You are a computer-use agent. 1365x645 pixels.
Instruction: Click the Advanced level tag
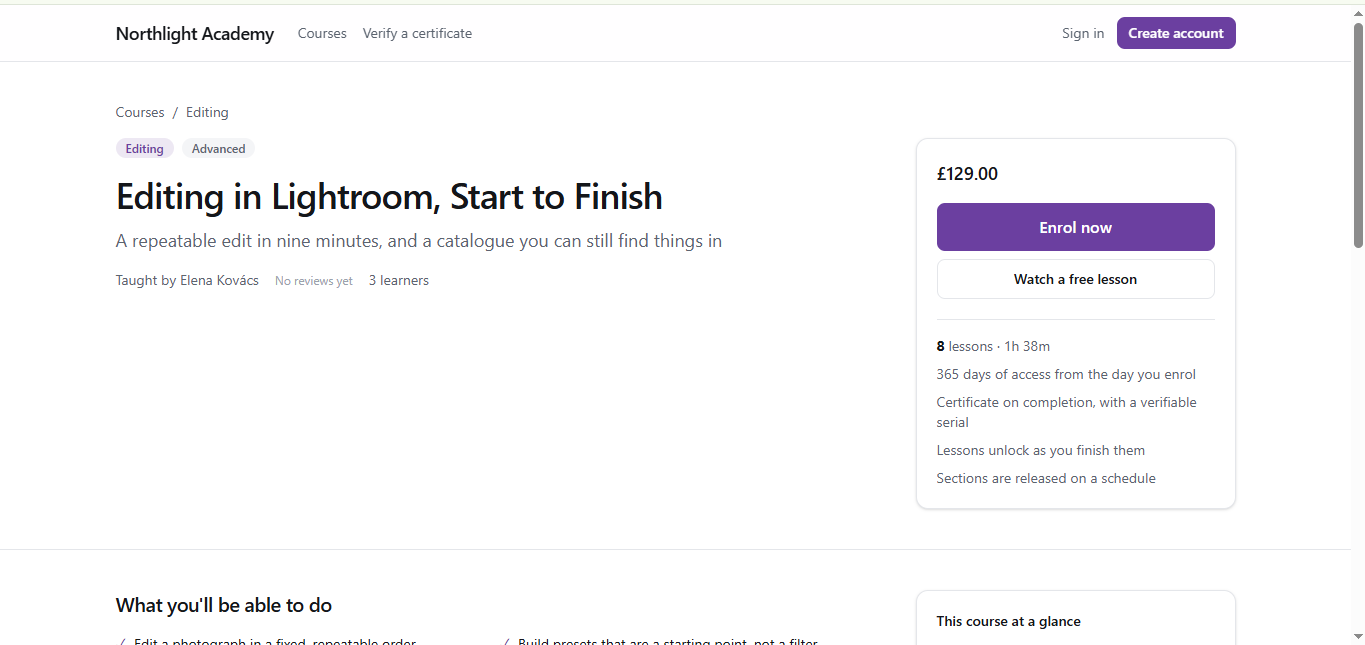click(x=218, y=149)
